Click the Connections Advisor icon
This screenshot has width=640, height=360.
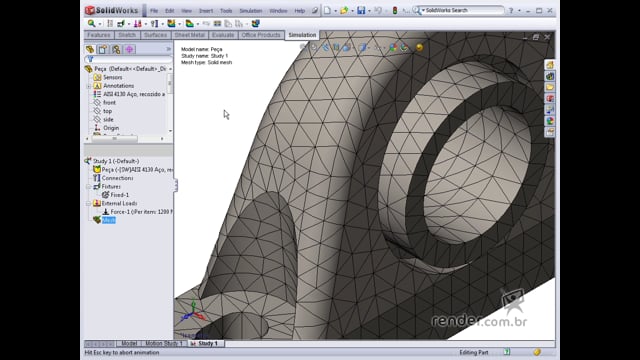[154, 24]
